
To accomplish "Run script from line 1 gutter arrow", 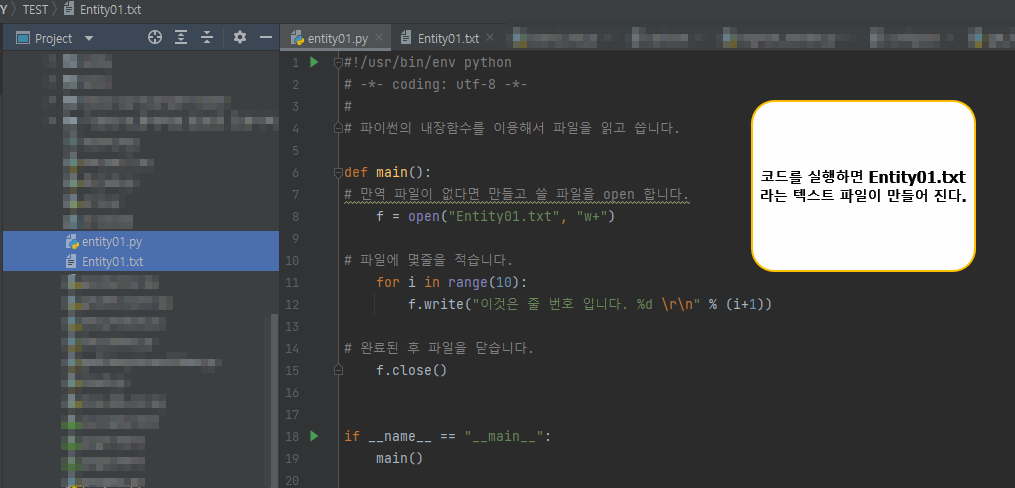I will click(x=315, y=63).
